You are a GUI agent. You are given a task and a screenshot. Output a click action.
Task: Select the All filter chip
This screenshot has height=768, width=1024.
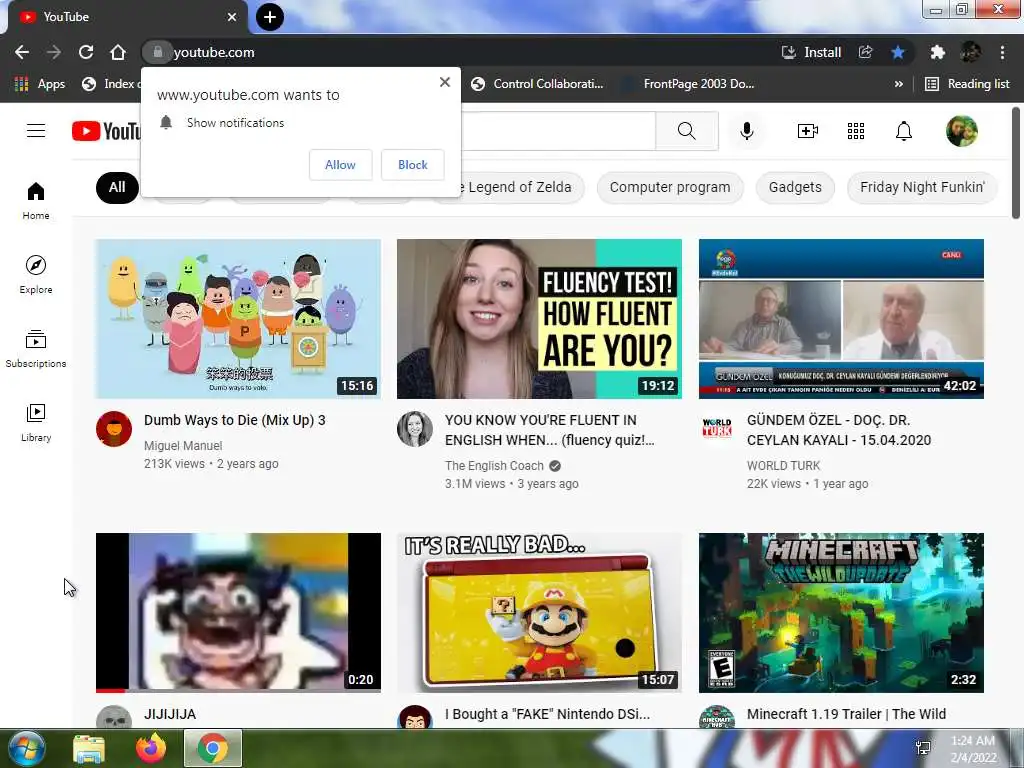pyautogui.click(x=117, y=187)
